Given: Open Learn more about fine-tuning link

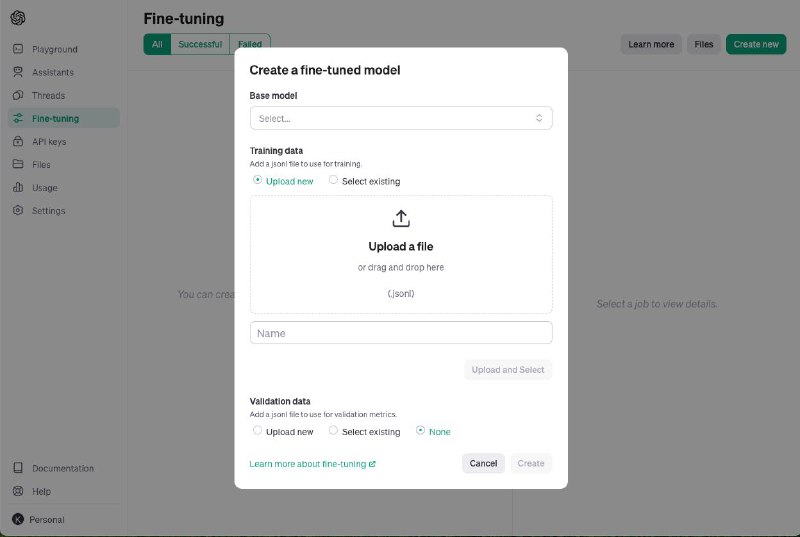Looking at the screenshot, I should 312,464.
